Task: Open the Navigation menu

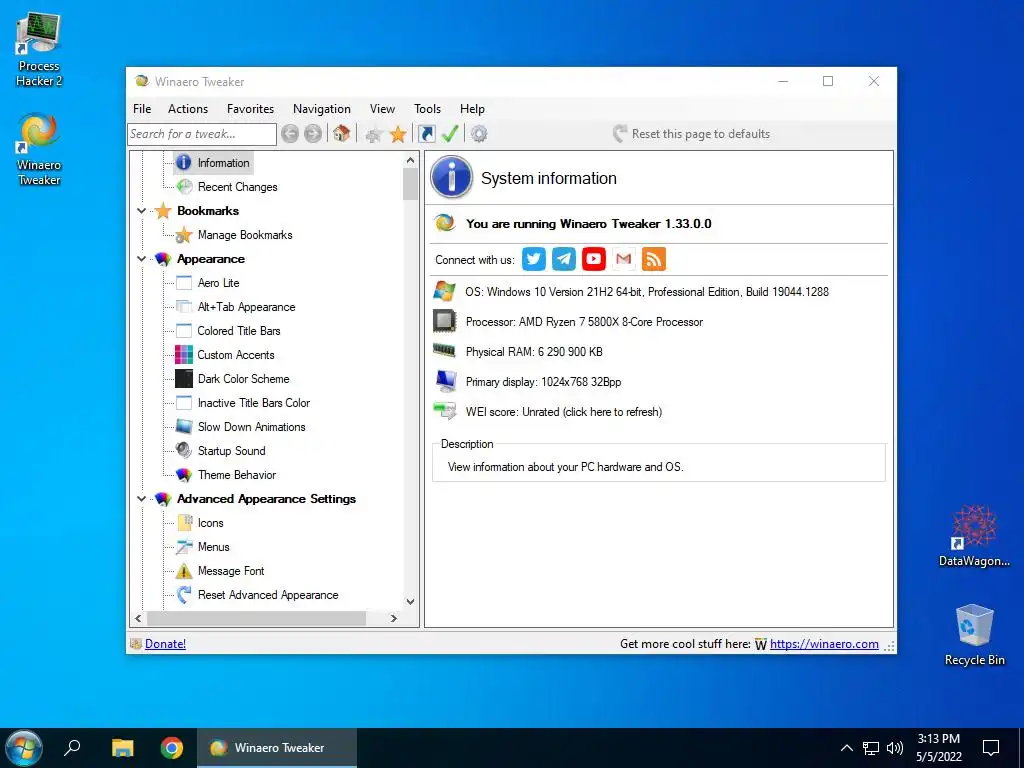Action: click(x=321, y=109)
